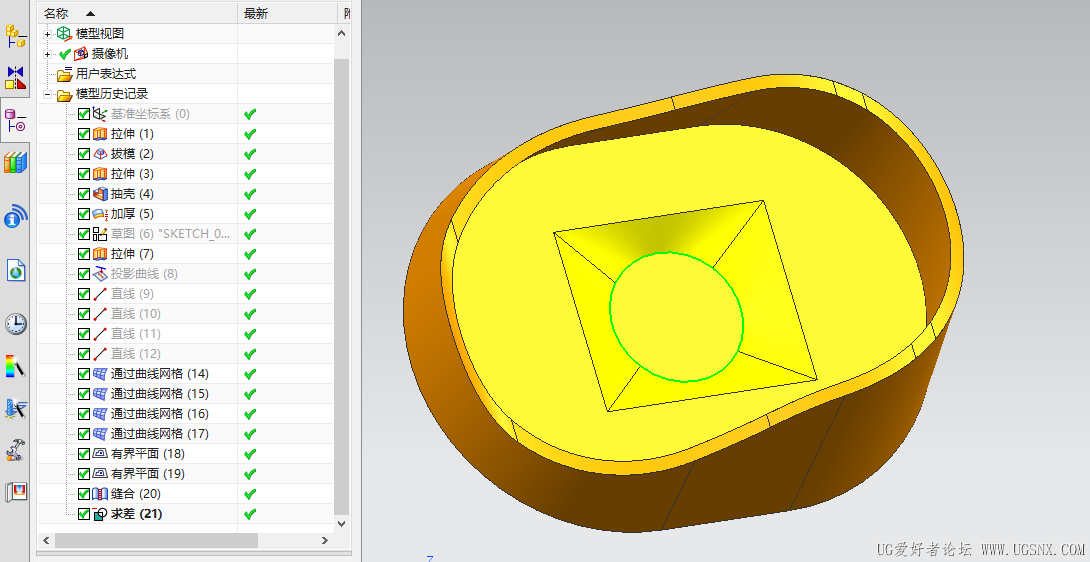1090x562 pixels.
Task: Click the Draft icon of 拔模 (2)
Action: [x=100, y=154]
